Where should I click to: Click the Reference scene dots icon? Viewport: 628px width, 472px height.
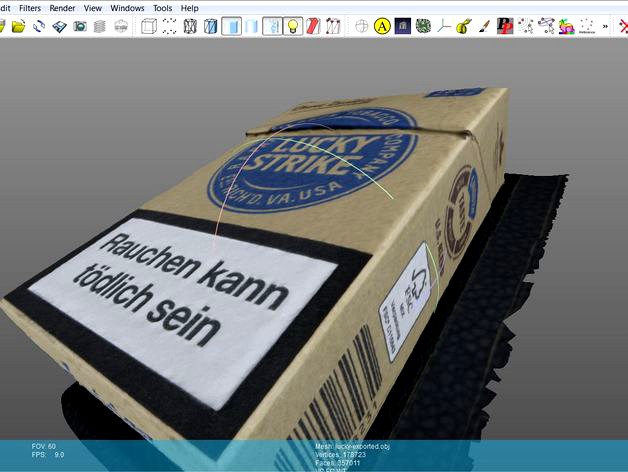click(586, 26)
